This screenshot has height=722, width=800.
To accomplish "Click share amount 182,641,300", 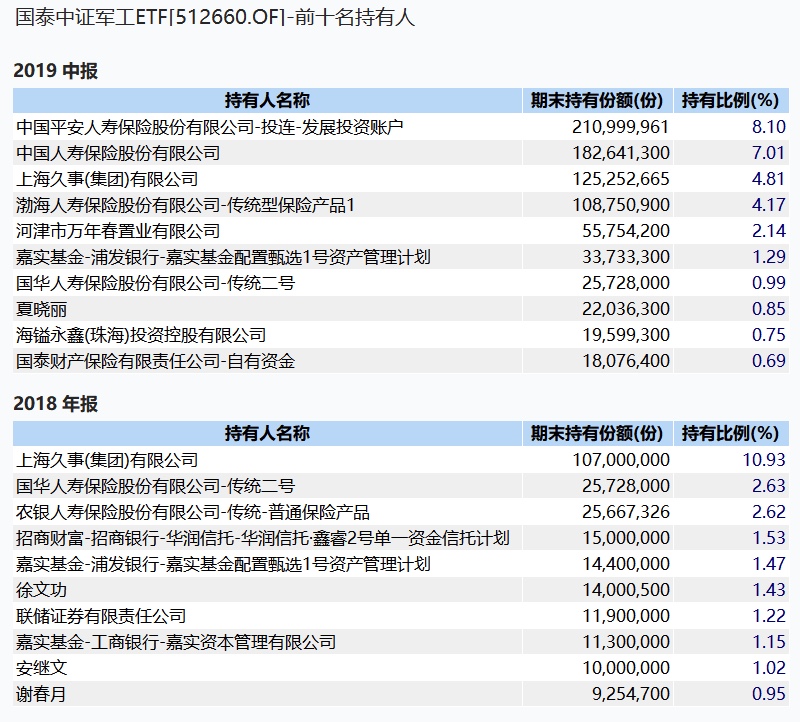I will point(620,153).
